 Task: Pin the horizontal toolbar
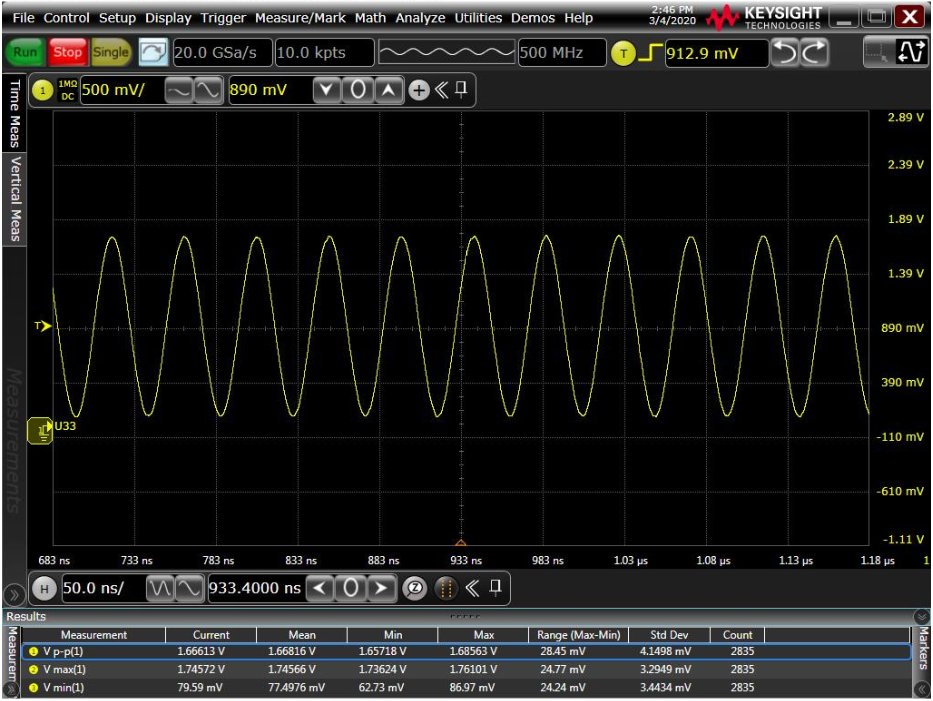tap(495, 589)
